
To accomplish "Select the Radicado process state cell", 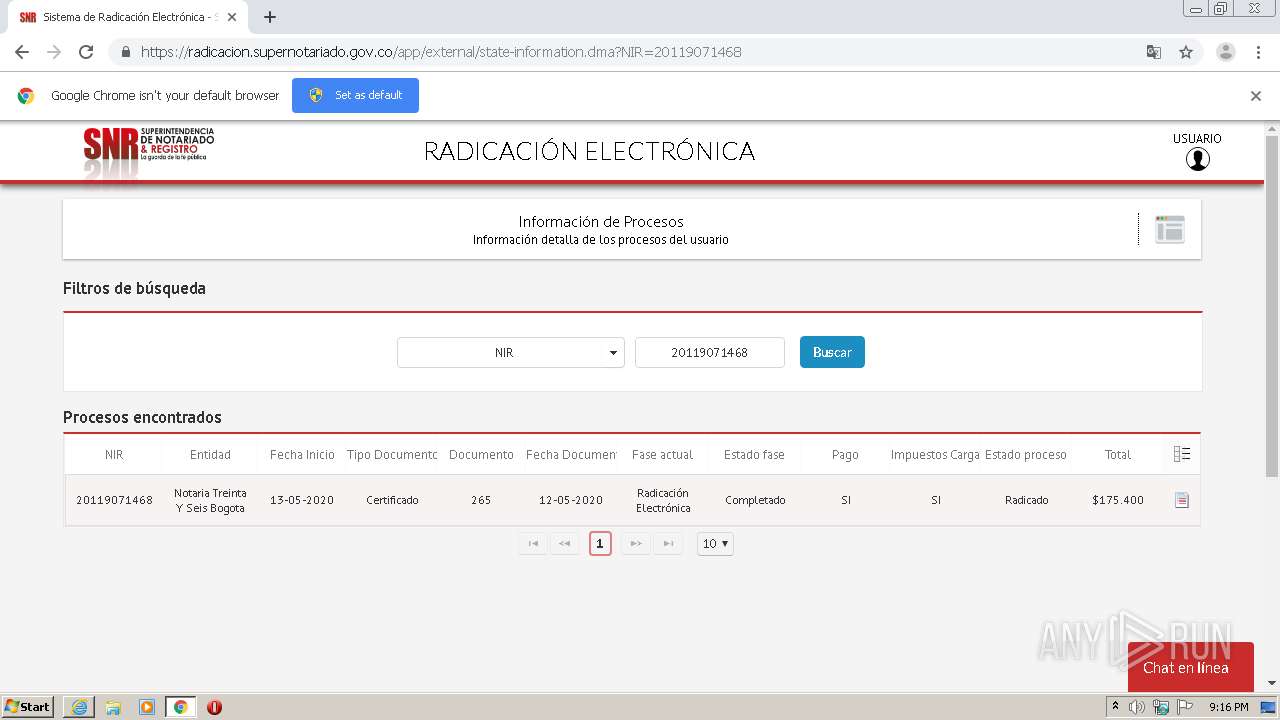I will coord(1027,500).
